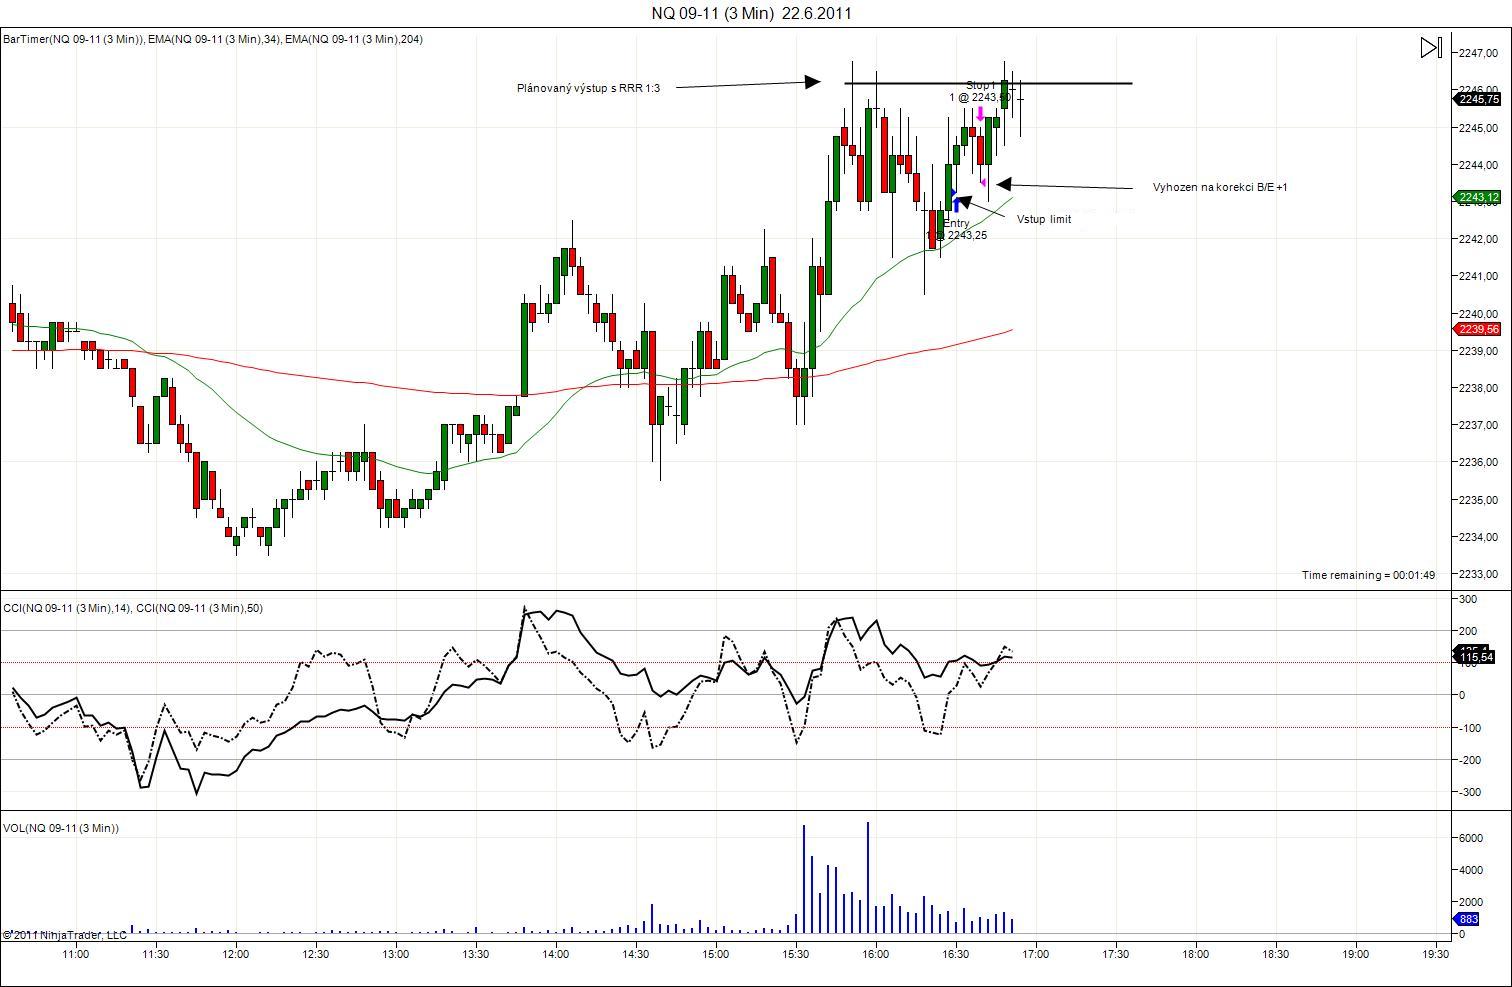
Task: Click the blue volume marker 883
Action: point(1468,919)
